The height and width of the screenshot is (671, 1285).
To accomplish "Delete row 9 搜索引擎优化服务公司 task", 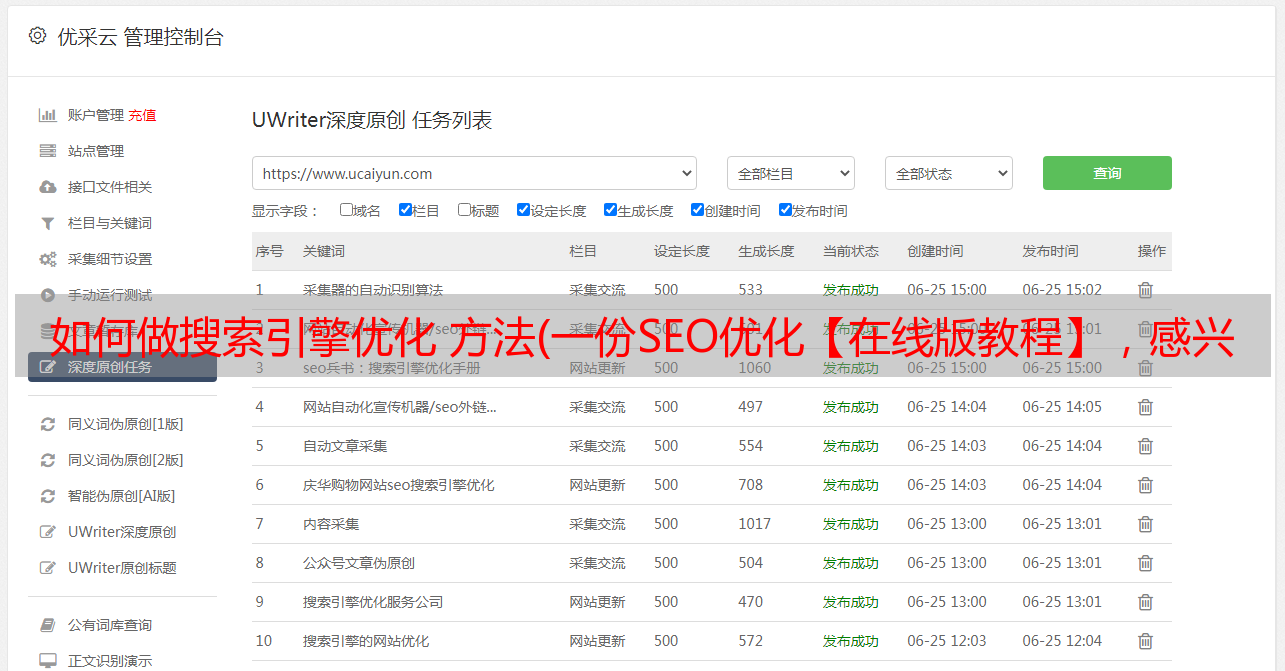I will coord(1145,602).
